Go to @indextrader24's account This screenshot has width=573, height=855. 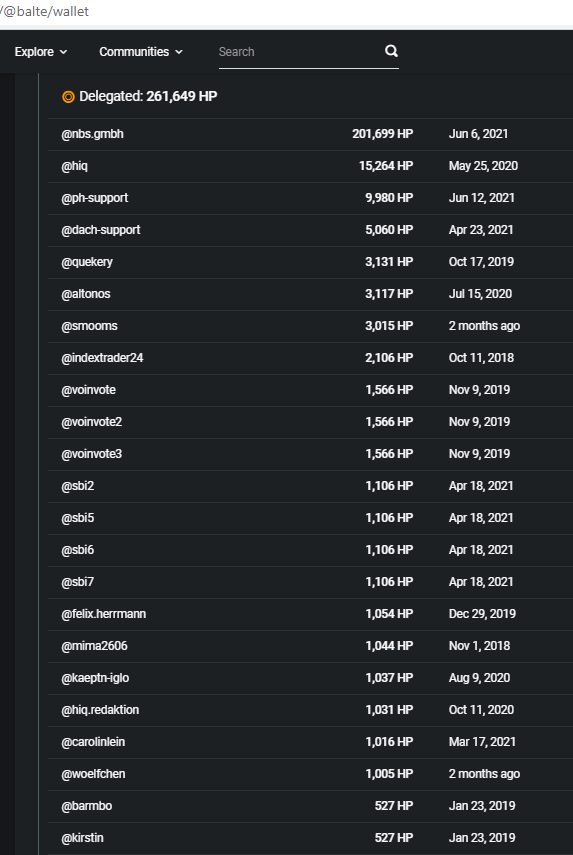tap(102, 358)
